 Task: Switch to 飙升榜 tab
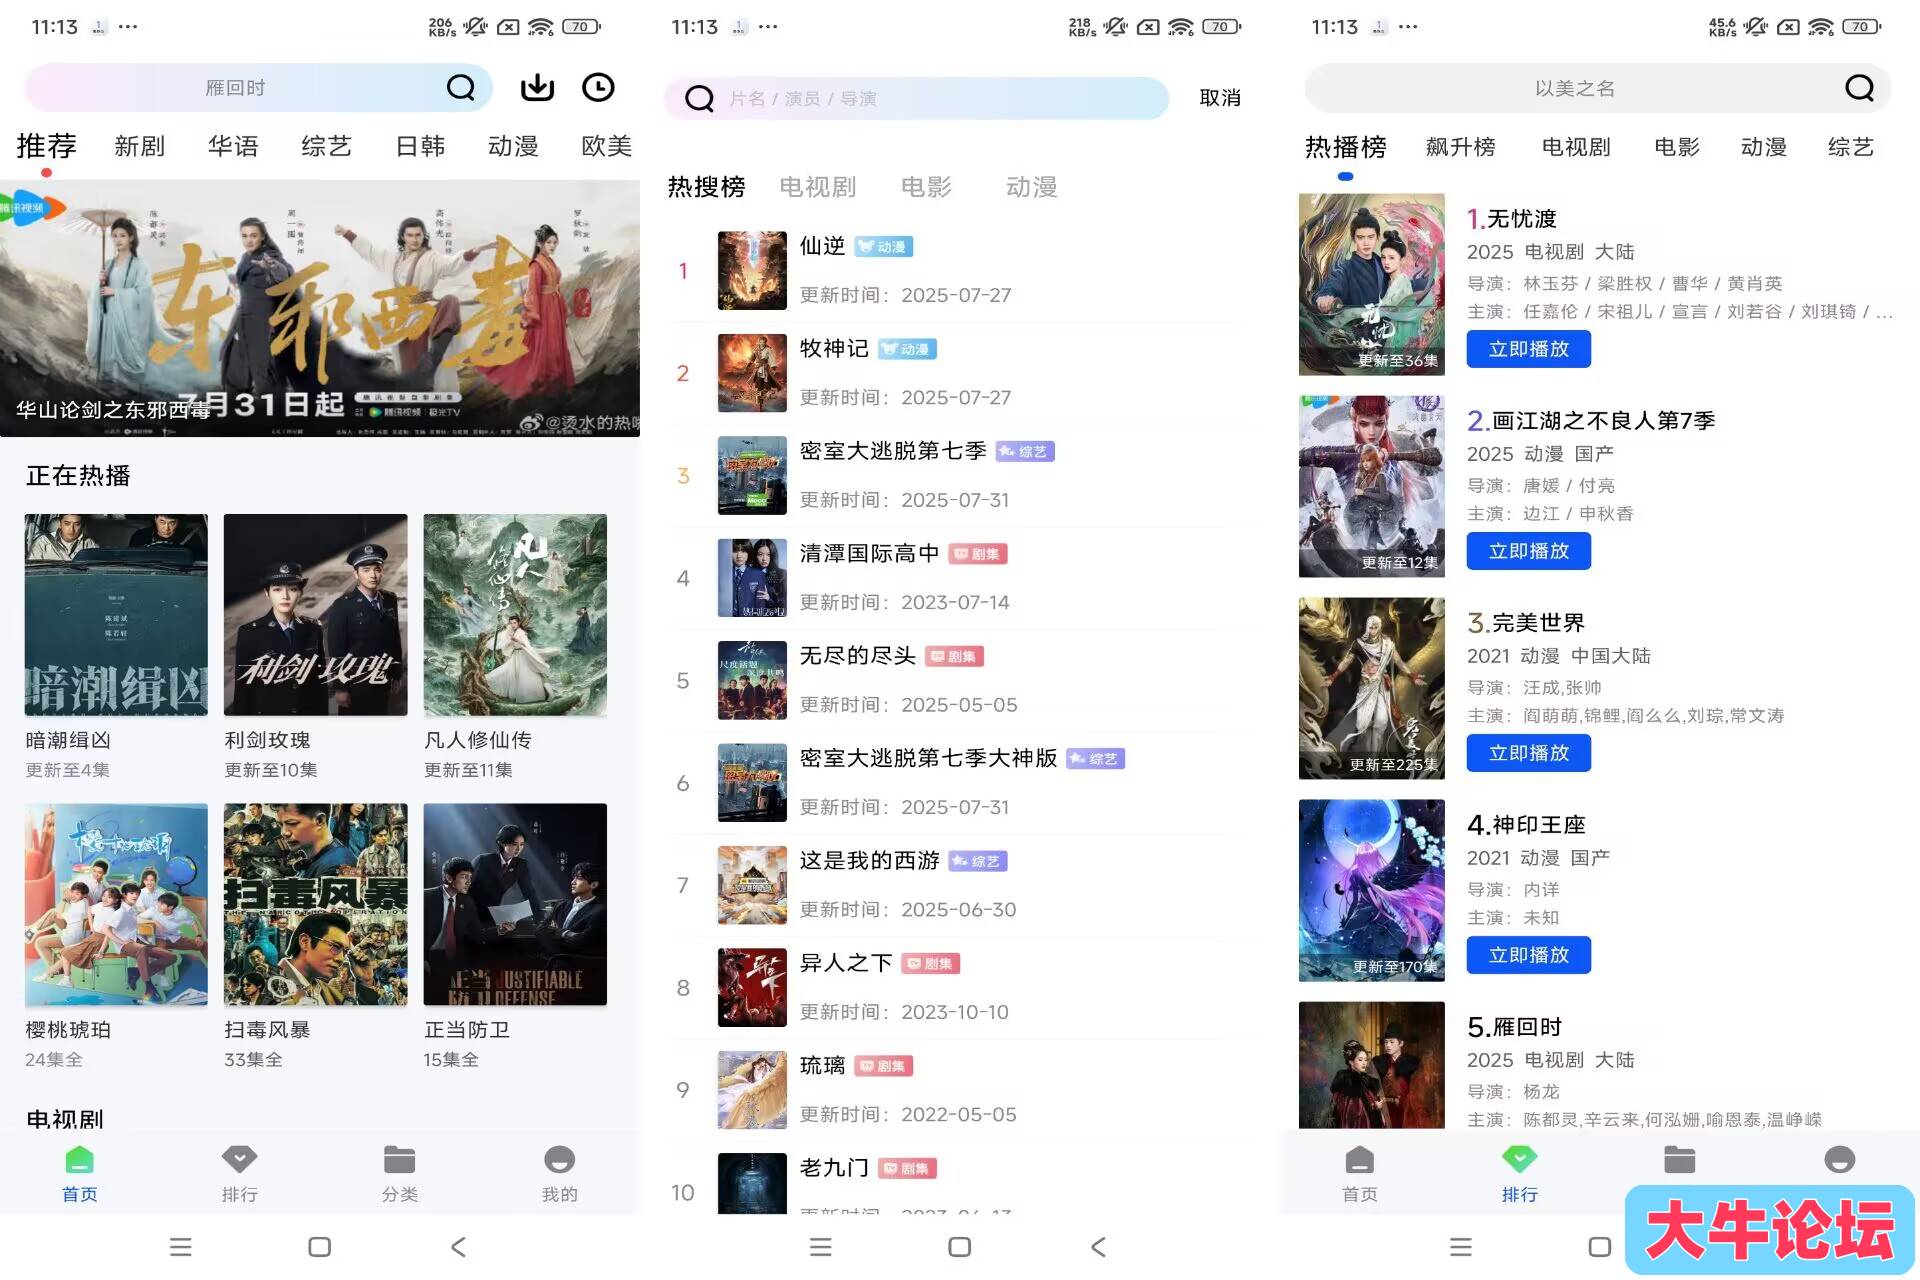(x=1460, y=147)
